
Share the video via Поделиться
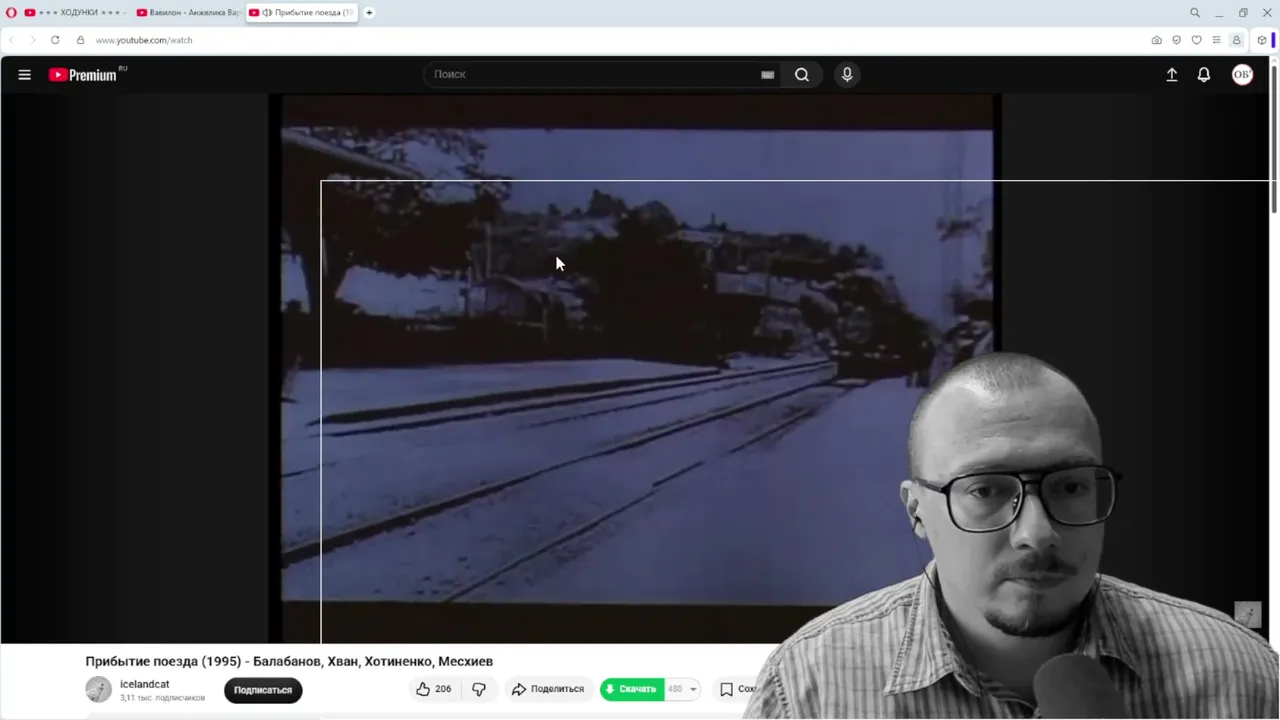(547, 689)
